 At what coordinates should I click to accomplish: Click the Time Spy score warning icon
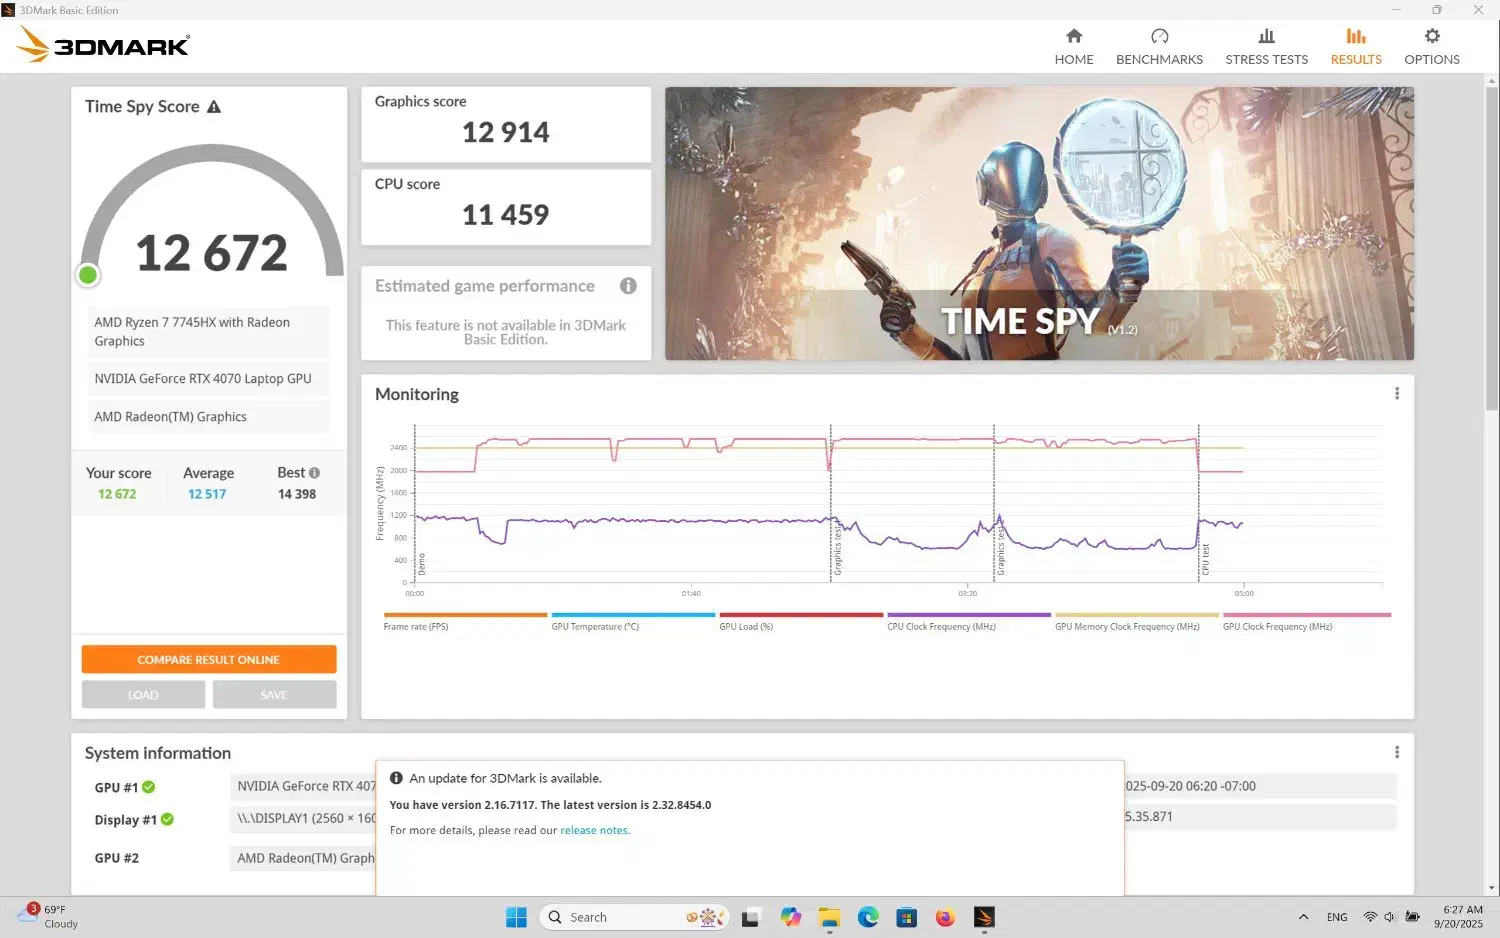[x=214, y=107]
